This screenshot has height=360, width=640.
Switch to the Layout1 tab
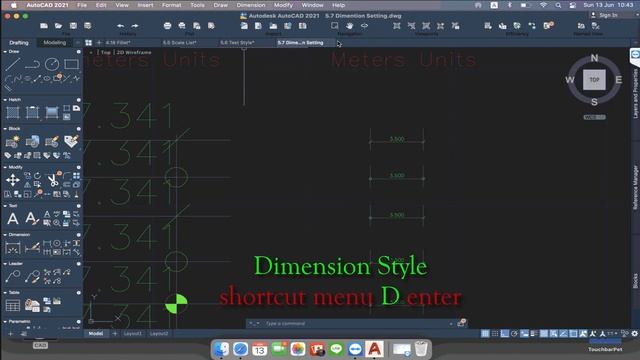[133, 333]
